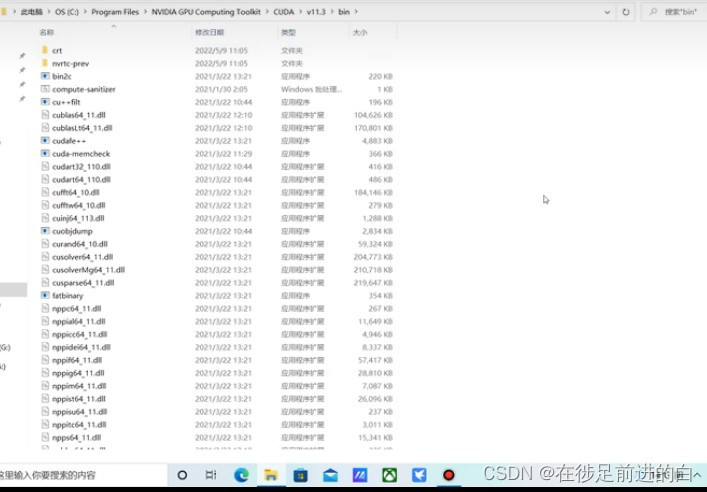Open the nvrtc-prev folder icon
Viewport: 707px width, 492px height.
[45, 63]
